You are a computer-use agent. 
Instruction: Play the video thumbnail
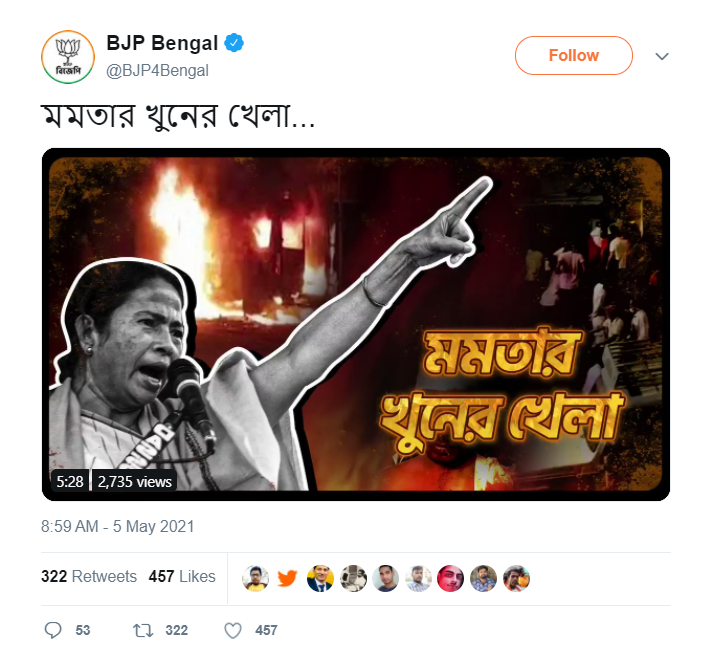[355, 324]
